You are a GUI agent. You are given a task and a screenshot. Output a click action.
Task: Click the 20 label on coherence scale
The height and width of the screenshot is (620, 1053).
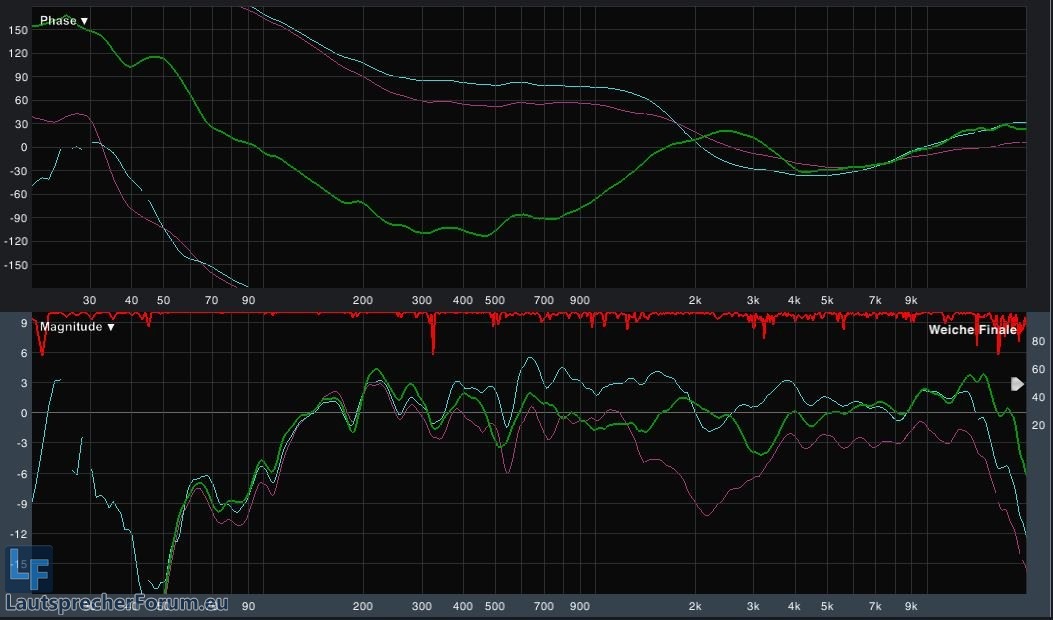click(x=1038, y=426)
